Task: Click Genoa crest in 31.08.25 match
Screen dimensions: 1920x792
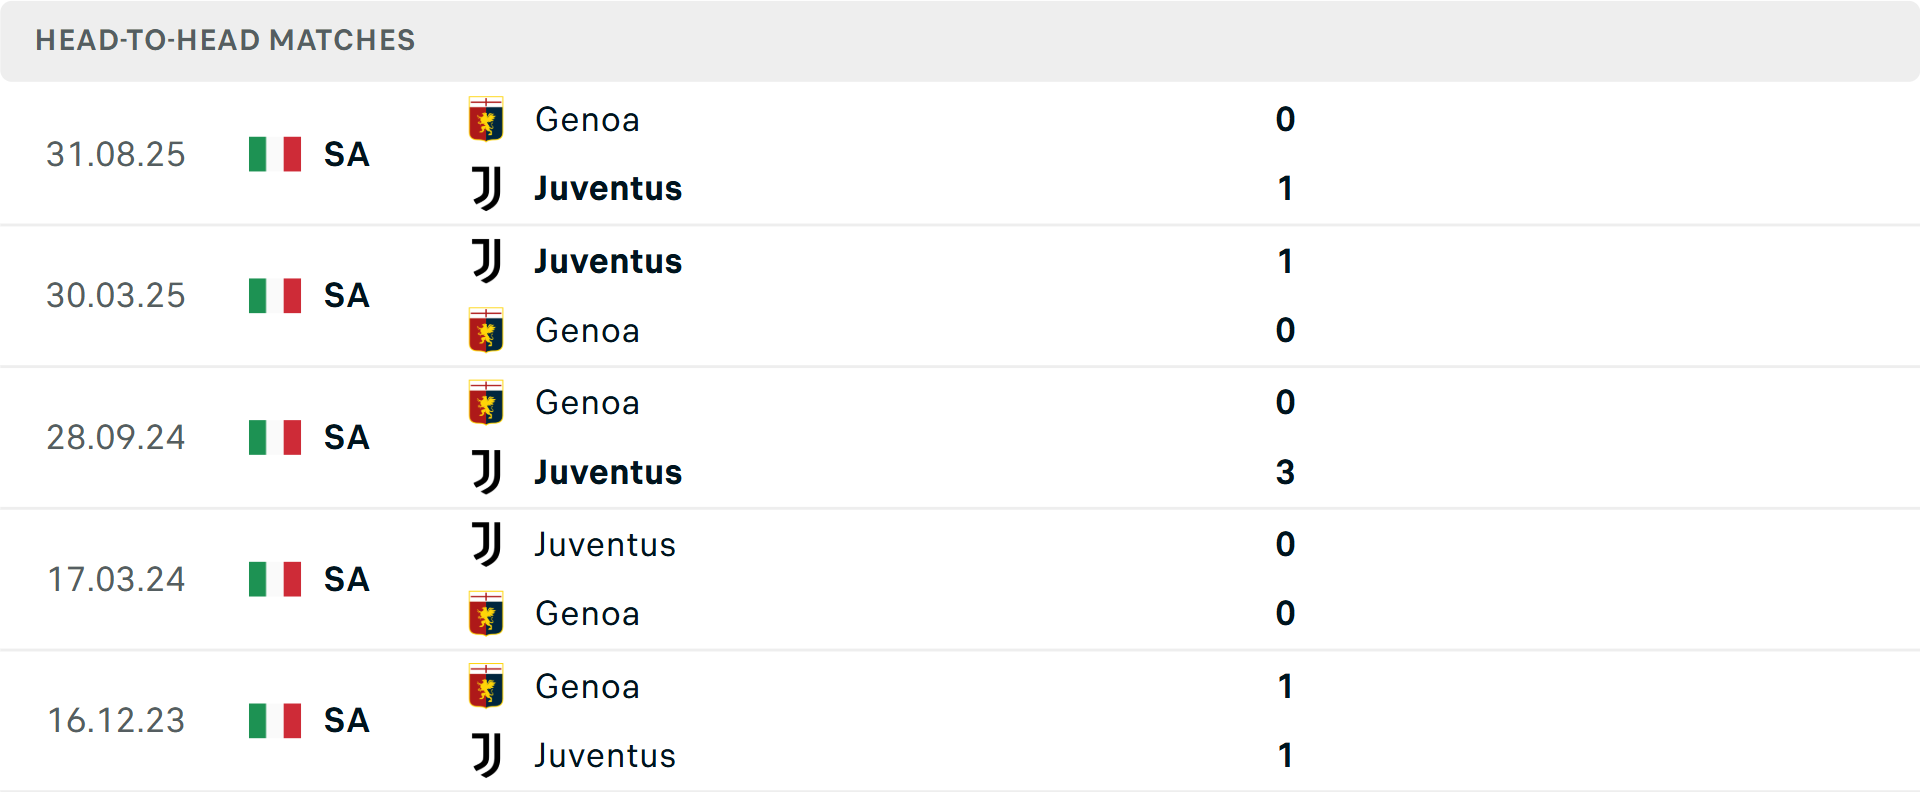Action: 486,119
